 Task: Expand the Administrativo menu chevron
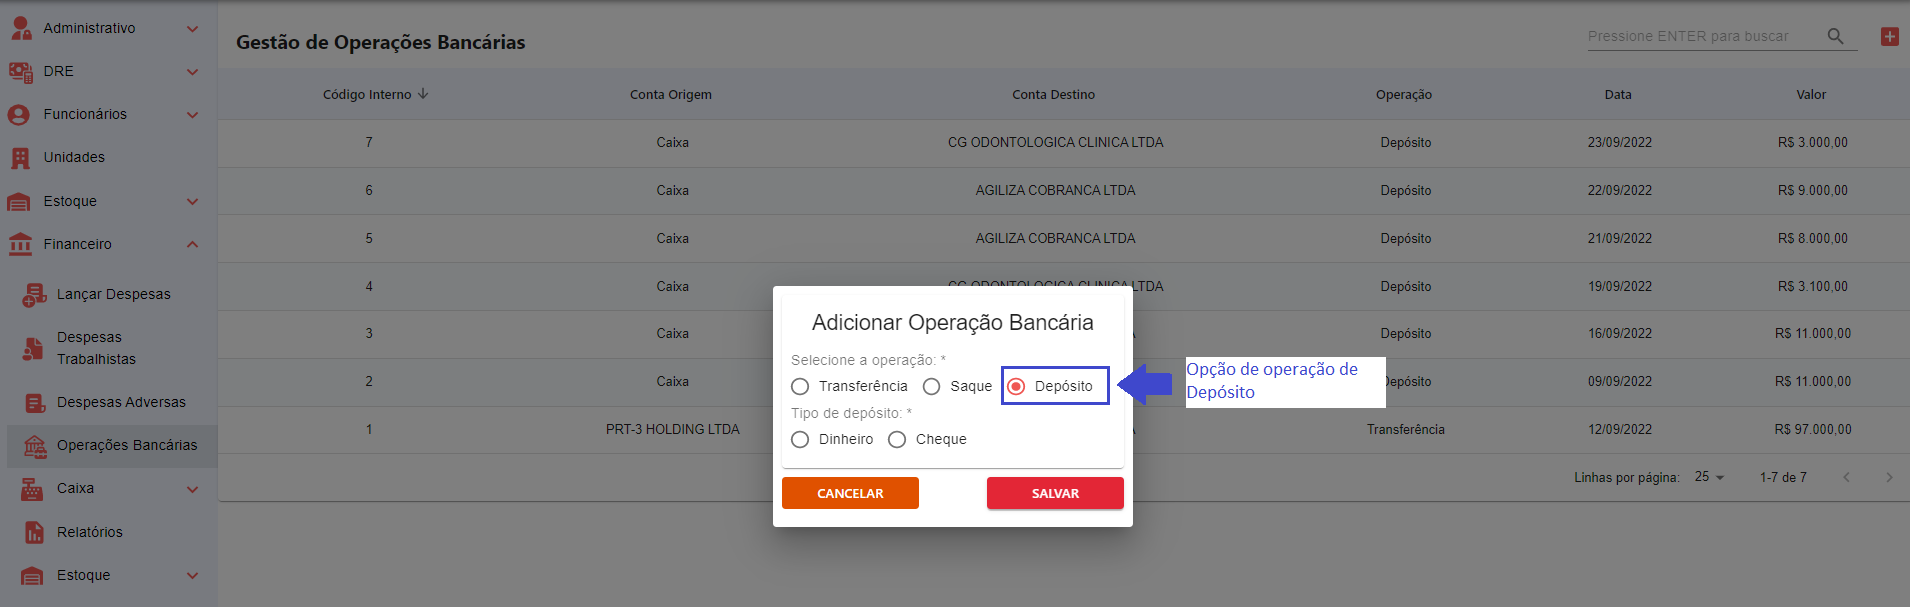click(192, 29)
